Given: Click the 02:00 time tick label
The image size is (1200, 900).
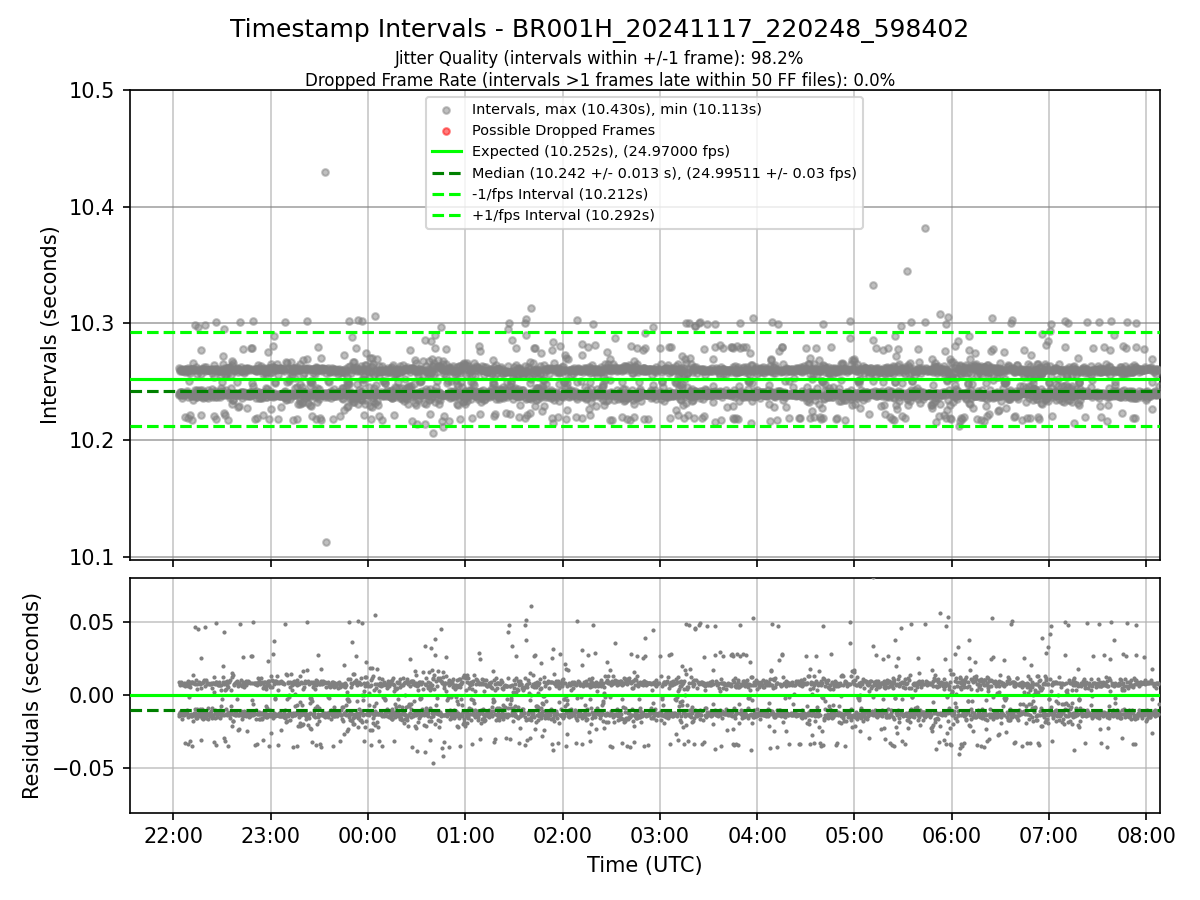Looking at the screenshot, I should (x=562, y=834).
